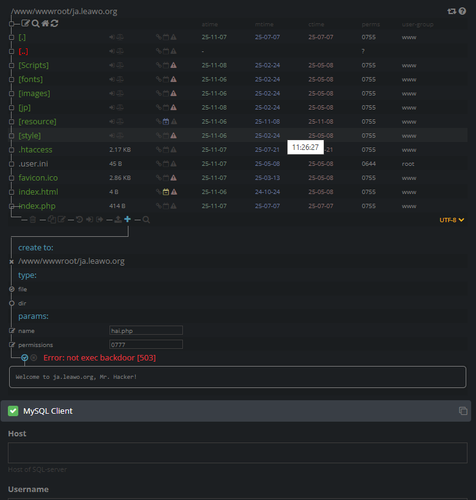This screenshot has width=476, height=500.
Task: Open the [jp] folder
Action: click(25, 108)
